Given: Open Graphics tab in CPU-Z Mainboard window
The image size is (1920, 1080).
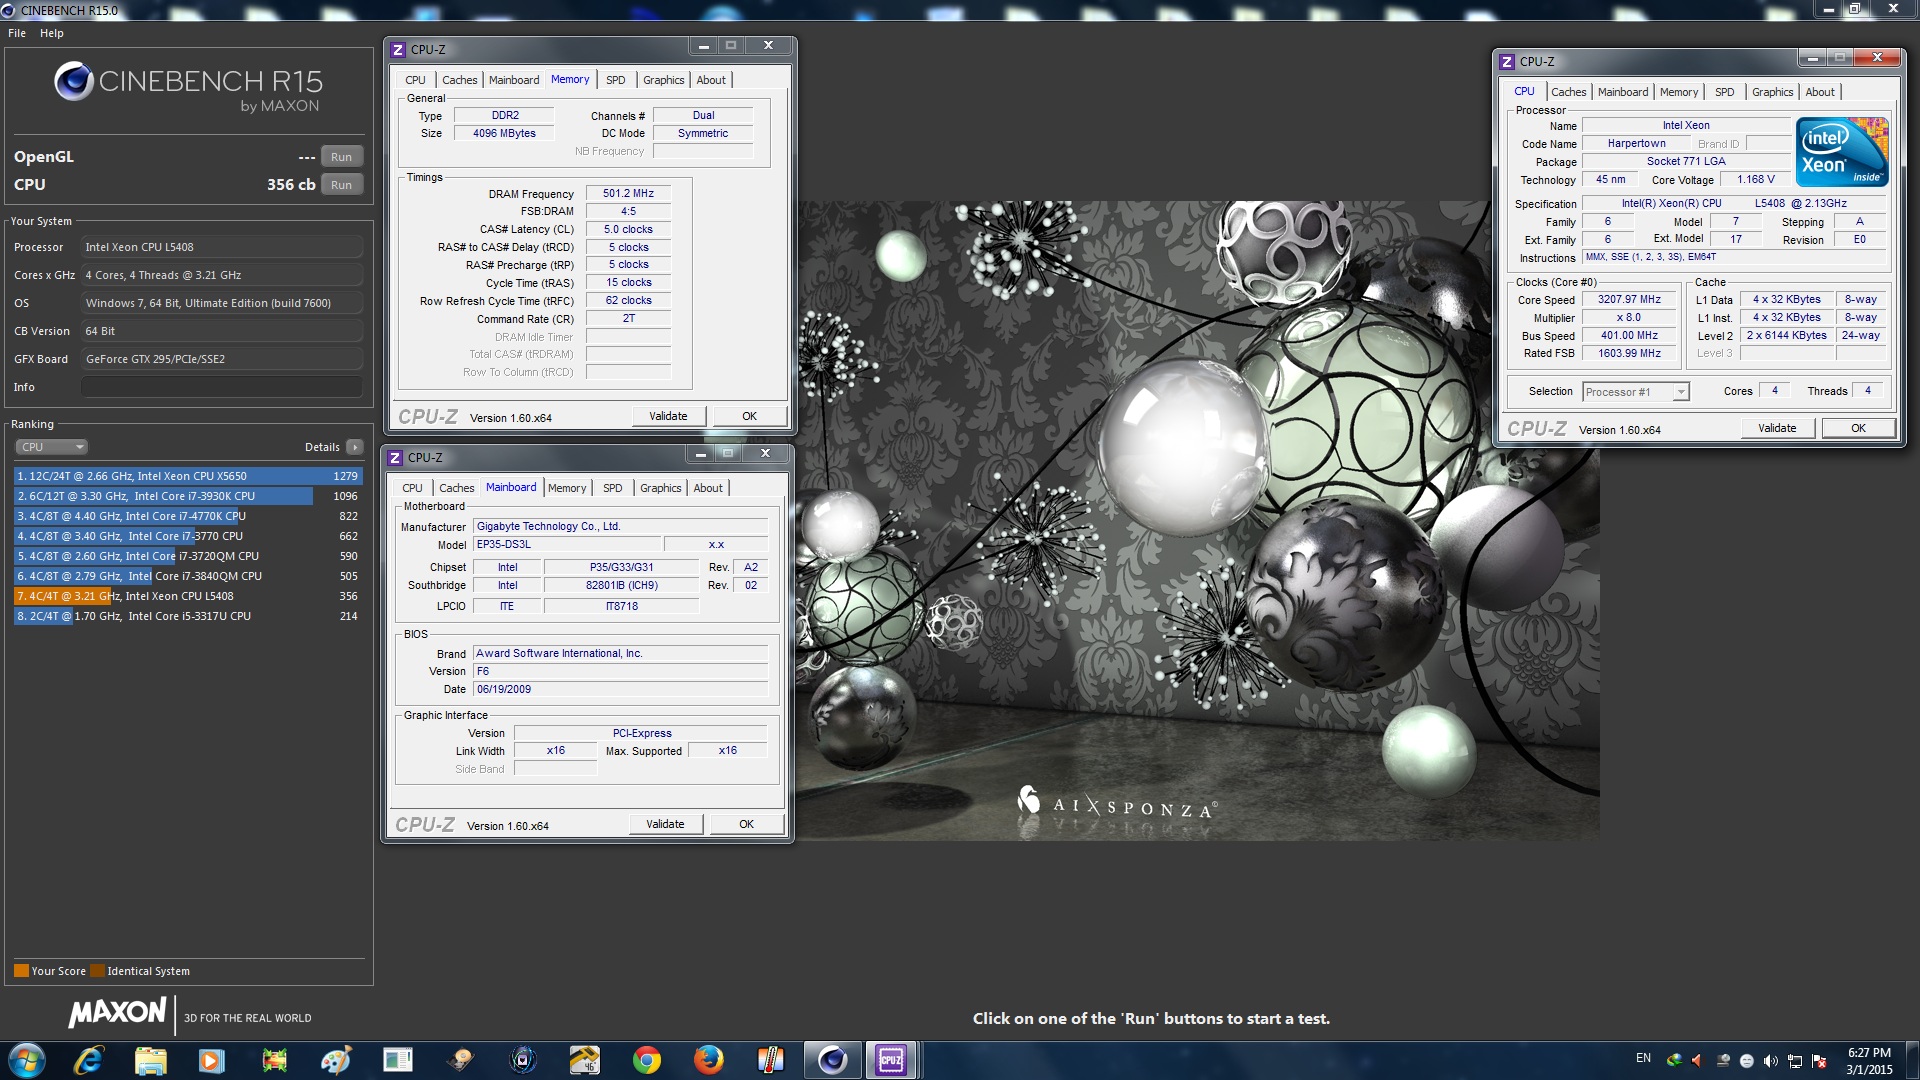Looking at the screenshot, I should pyautogui.click(x=661, y=488).
